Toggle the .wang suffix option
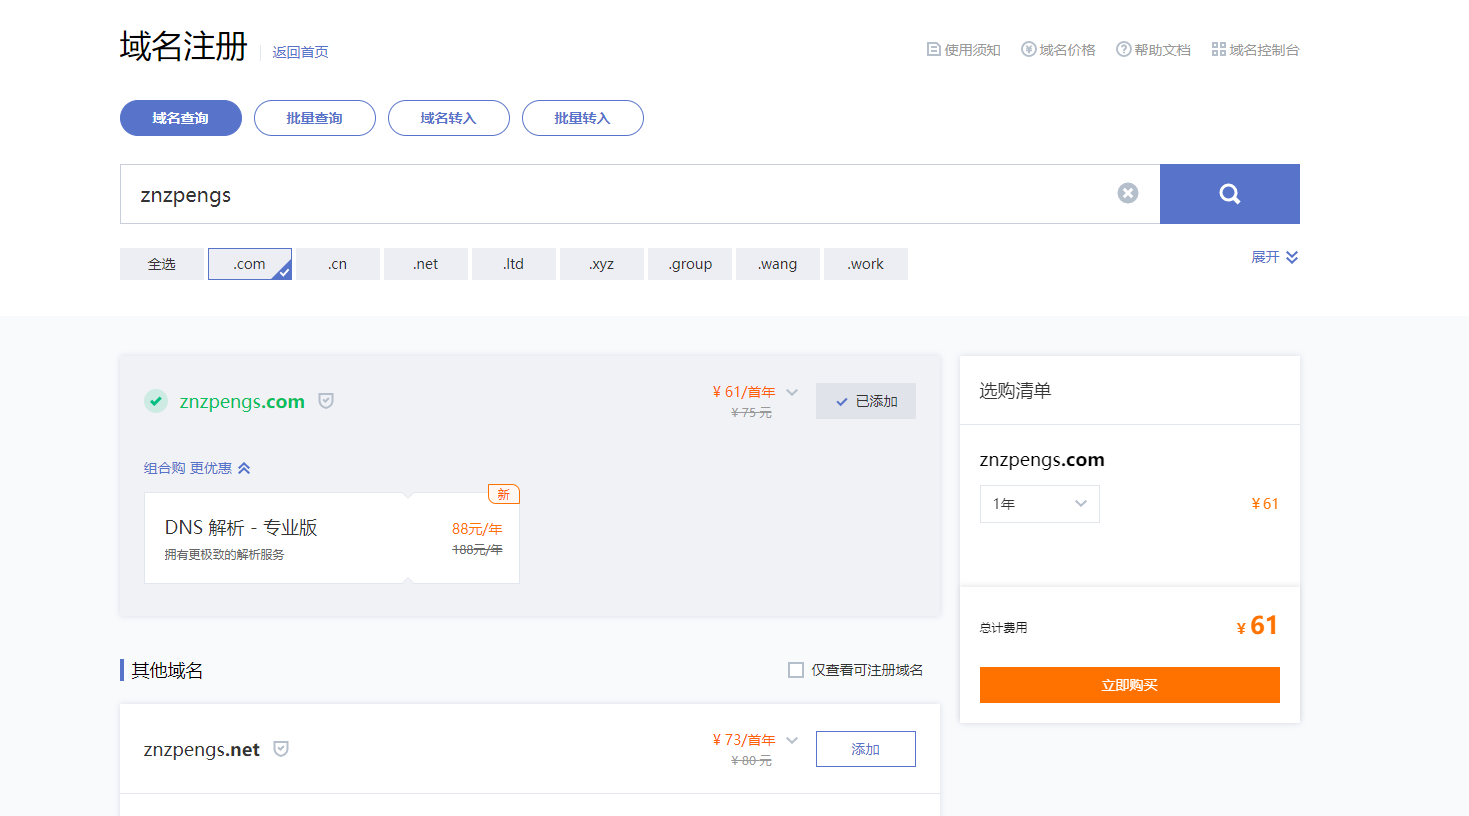This screenshot has height=816, width=1469. (778, 264)
